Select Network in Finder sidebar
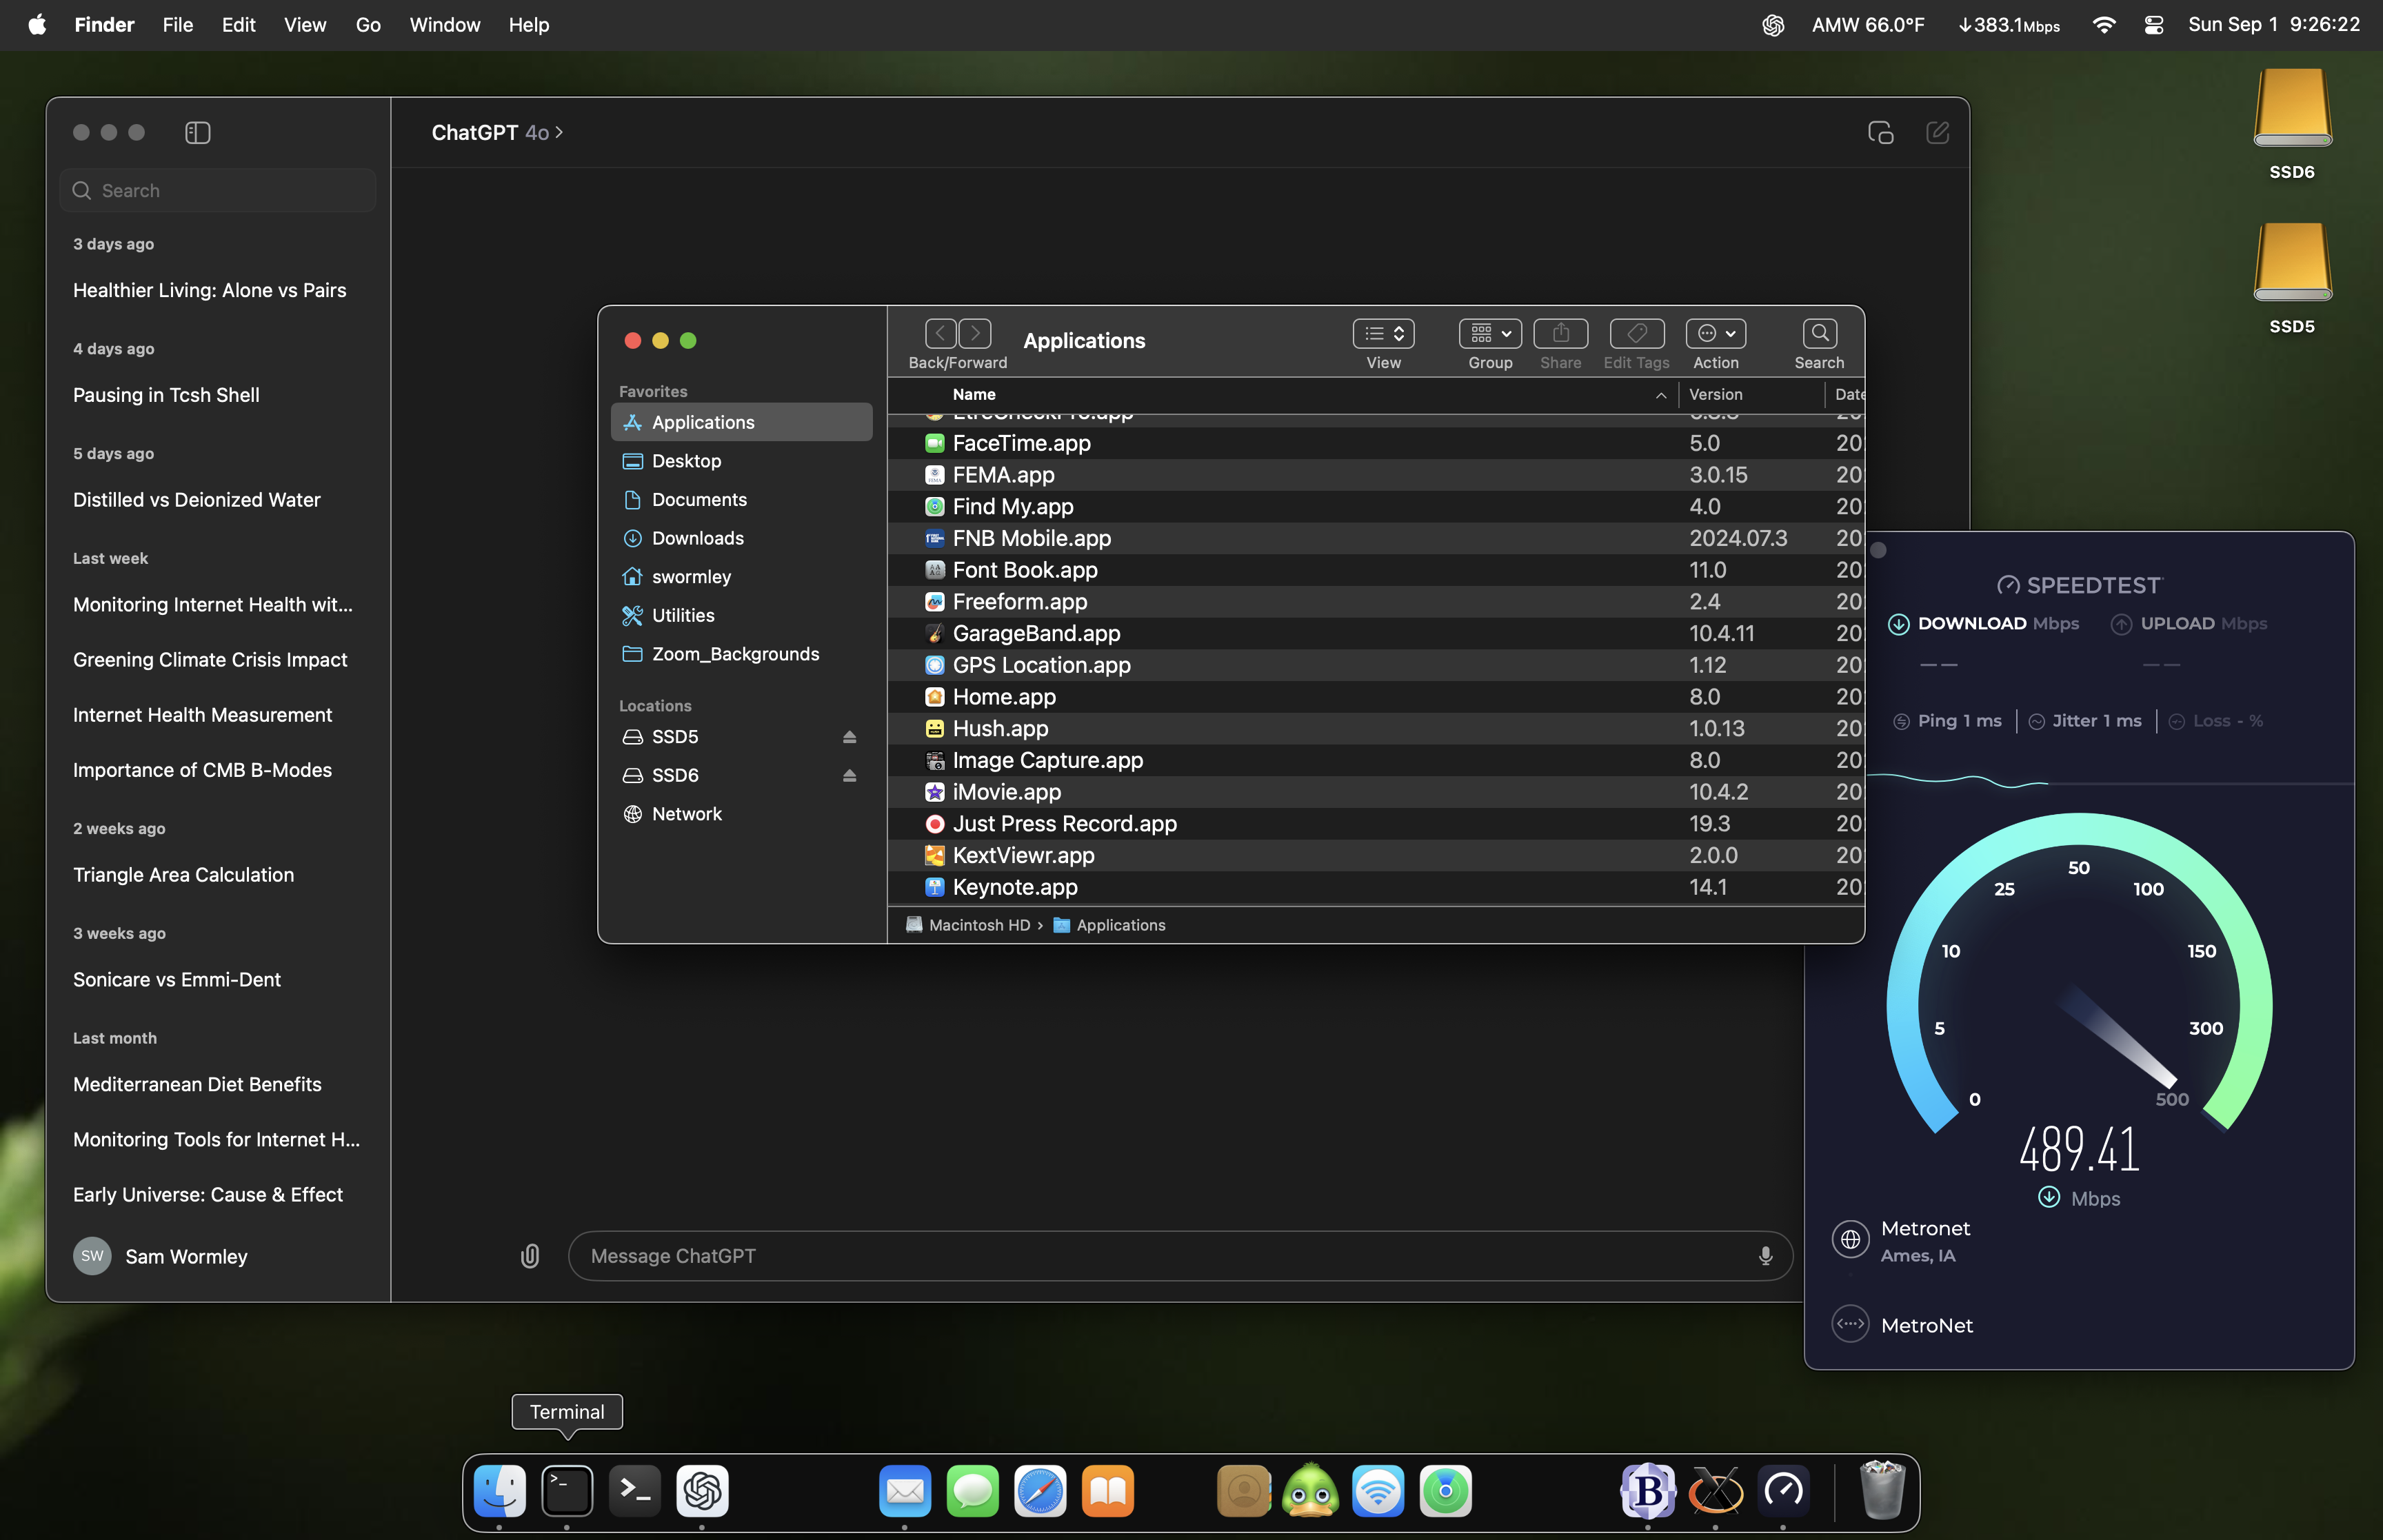The height and width of the screenshot is (1540, 2383). coord(741,814)
